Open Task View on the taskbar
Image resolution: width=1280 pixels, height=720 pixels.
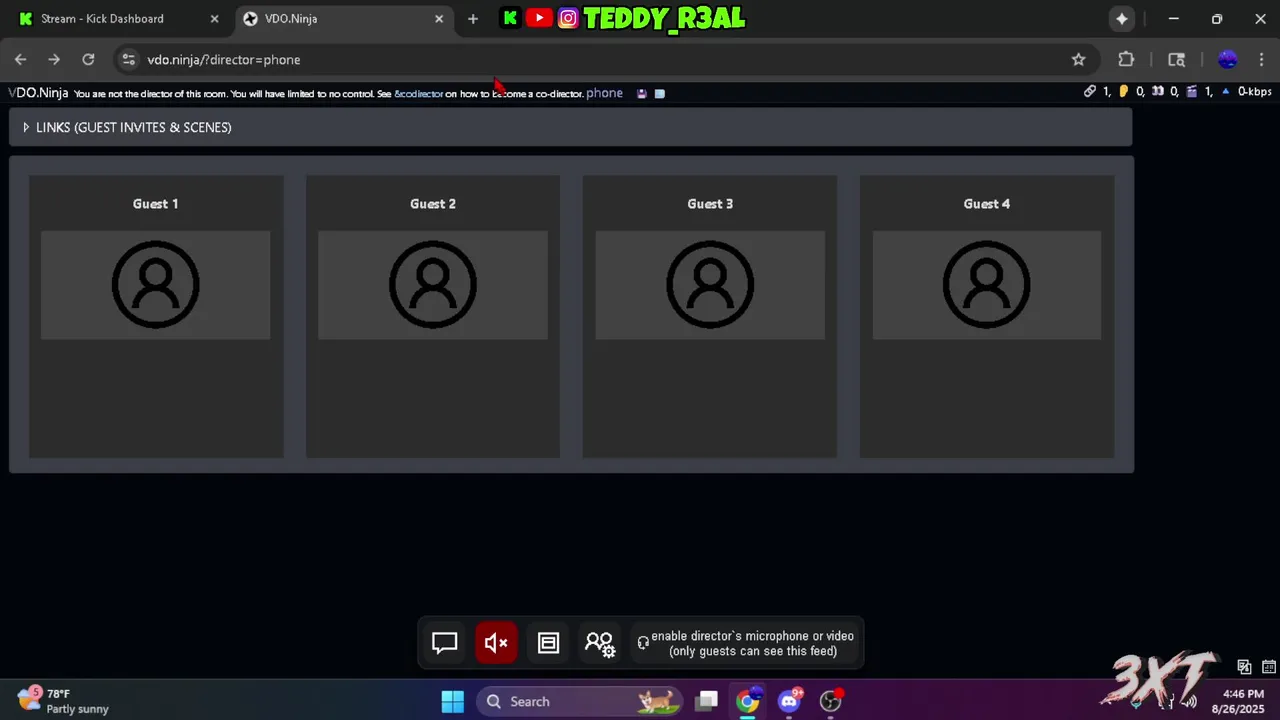click(x=707, y=702)
